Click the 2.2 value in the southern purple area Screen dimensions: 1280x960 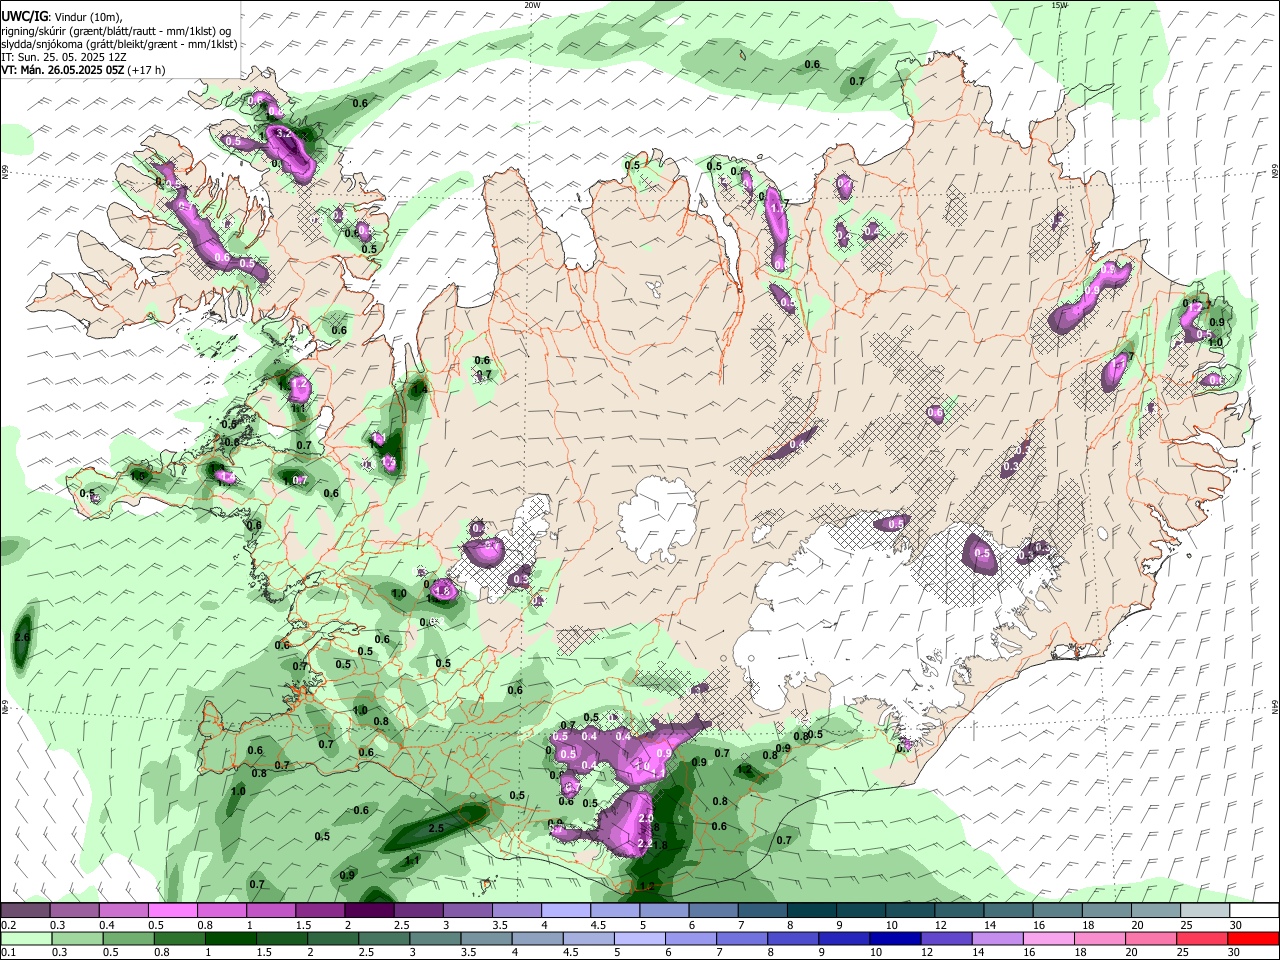coord(644,844)
